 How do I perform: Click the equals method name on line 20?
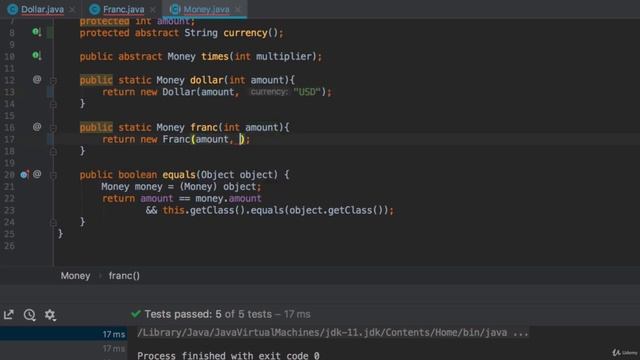tap(179, 175)
